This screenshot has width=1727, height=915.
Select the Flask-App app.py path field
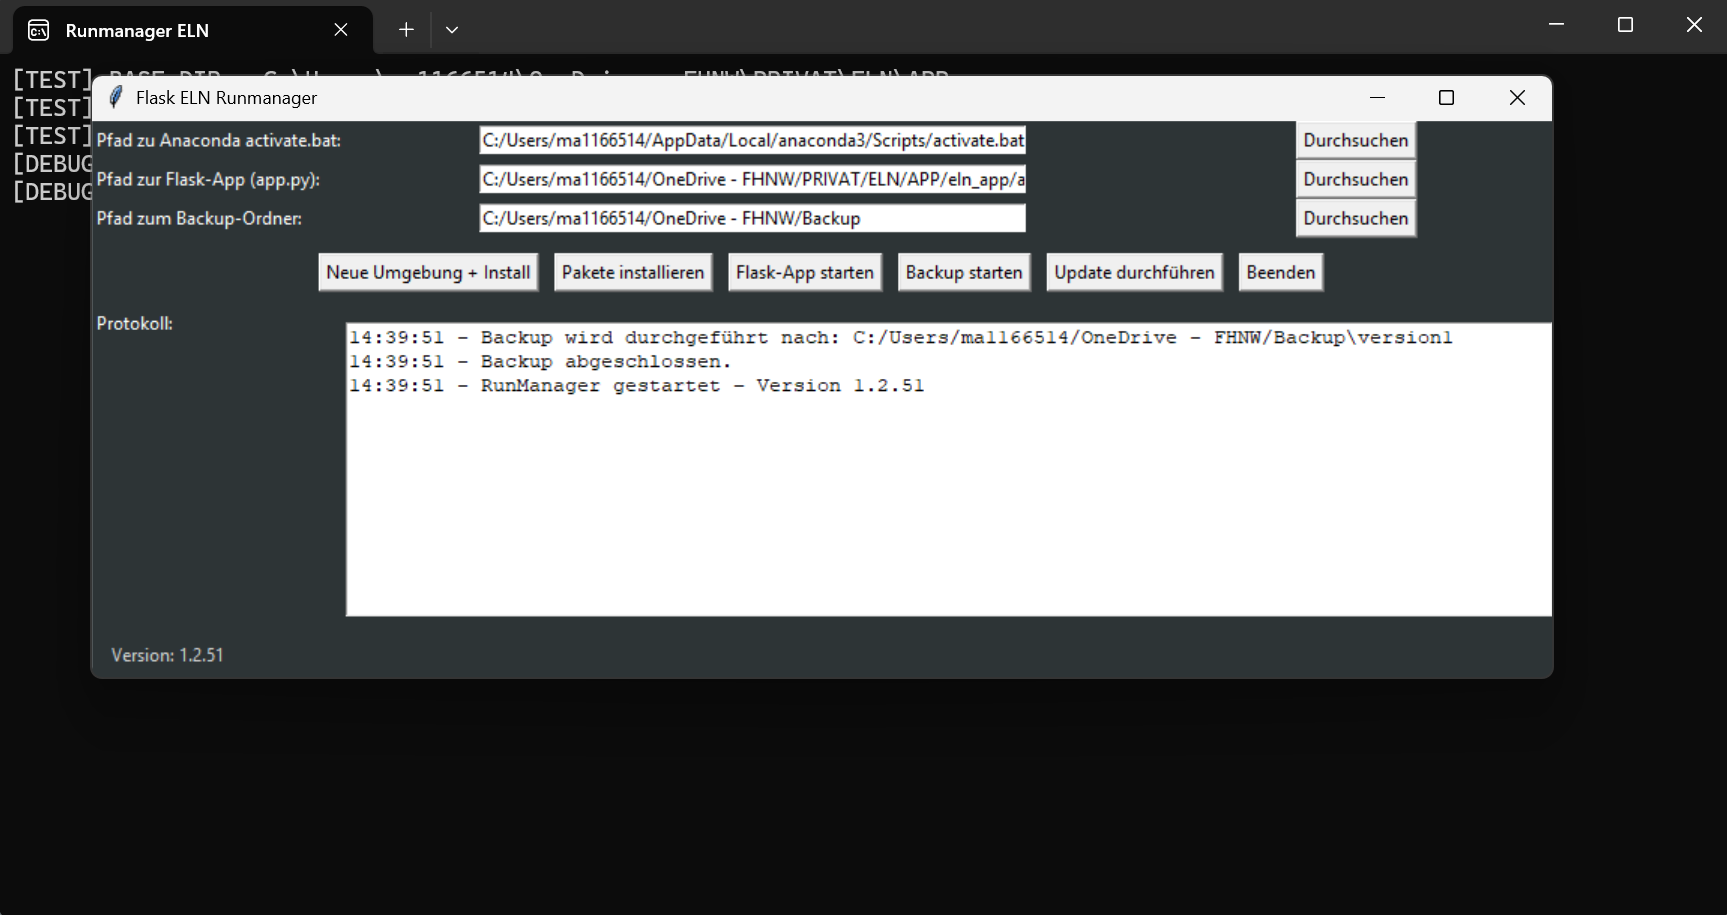pos(753,179)
